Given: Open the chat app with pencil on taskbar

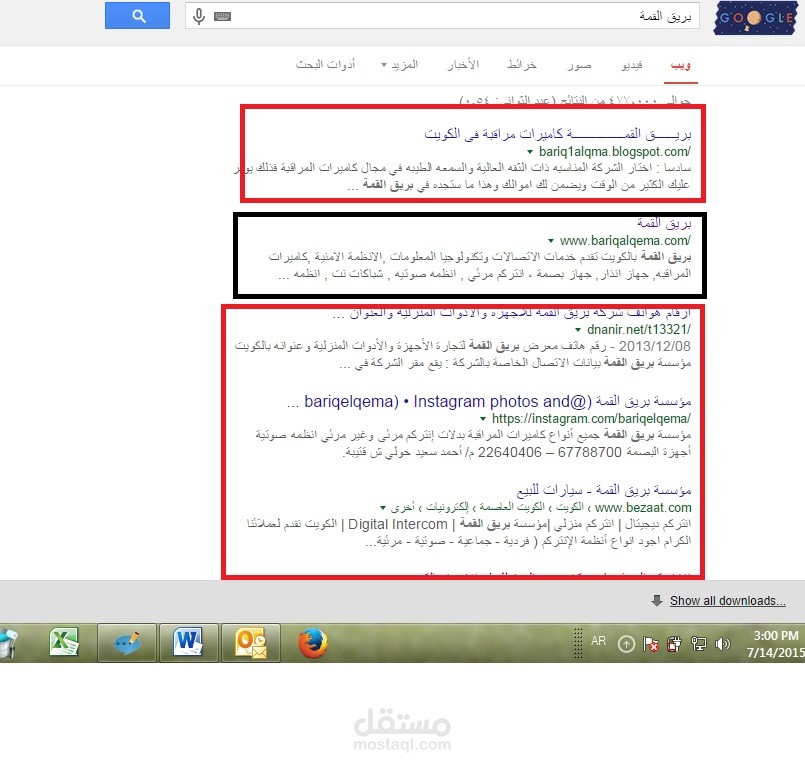Looking at the screenshot, I should pyautogui.click(x=127, y=643).
